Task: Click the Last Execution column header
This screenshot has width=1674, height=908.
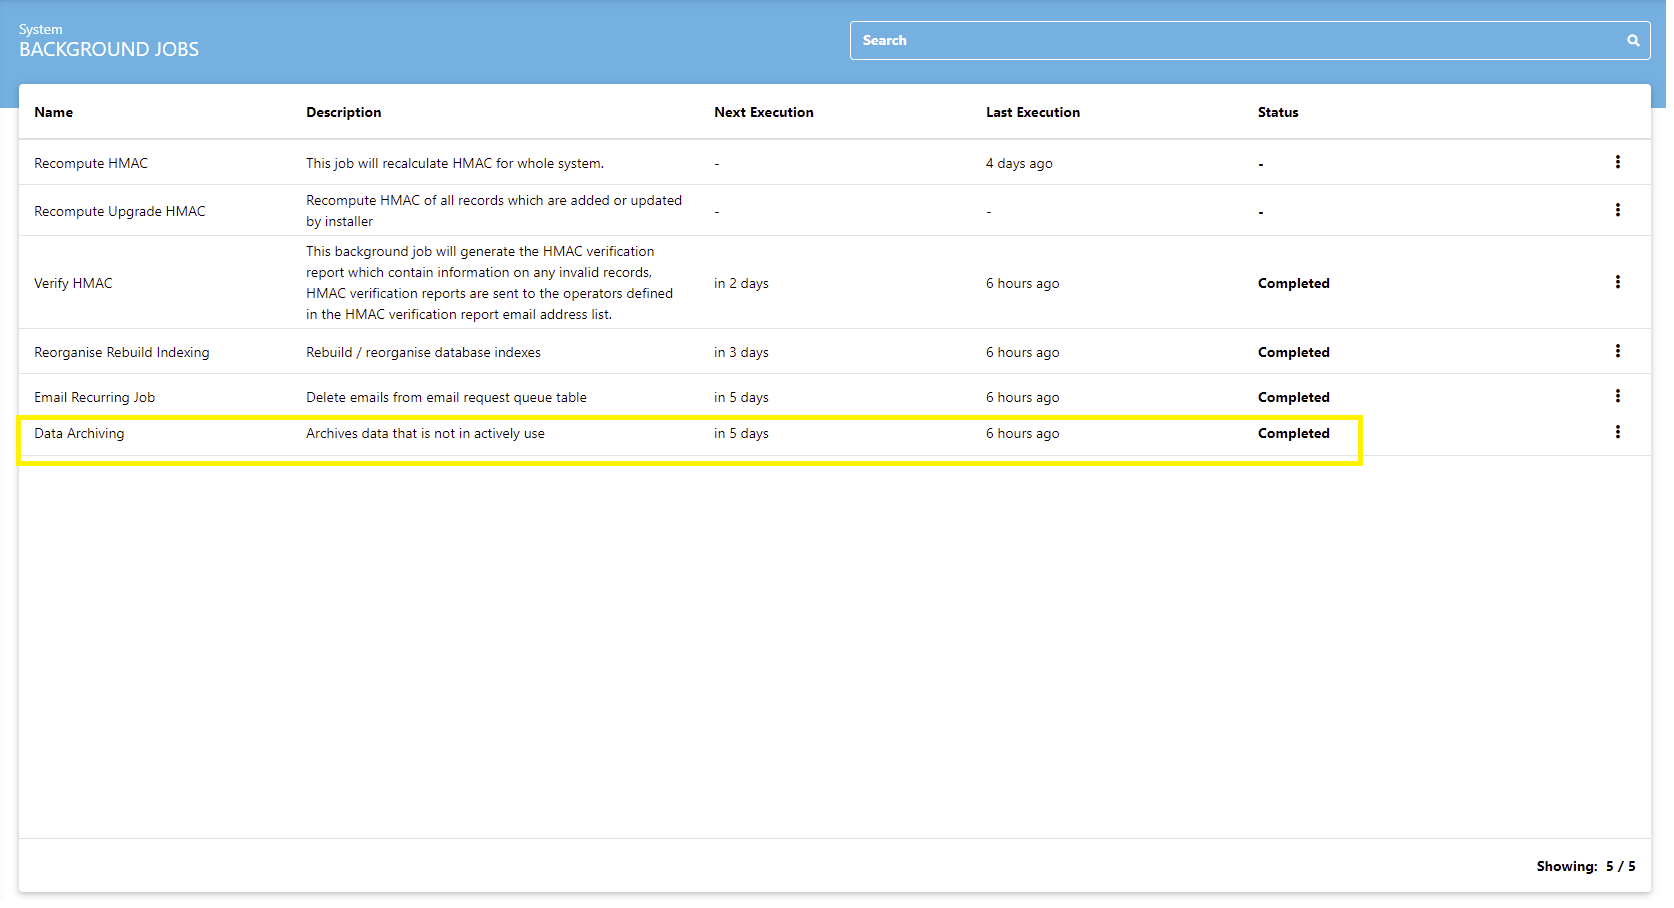Action: 1032,113
